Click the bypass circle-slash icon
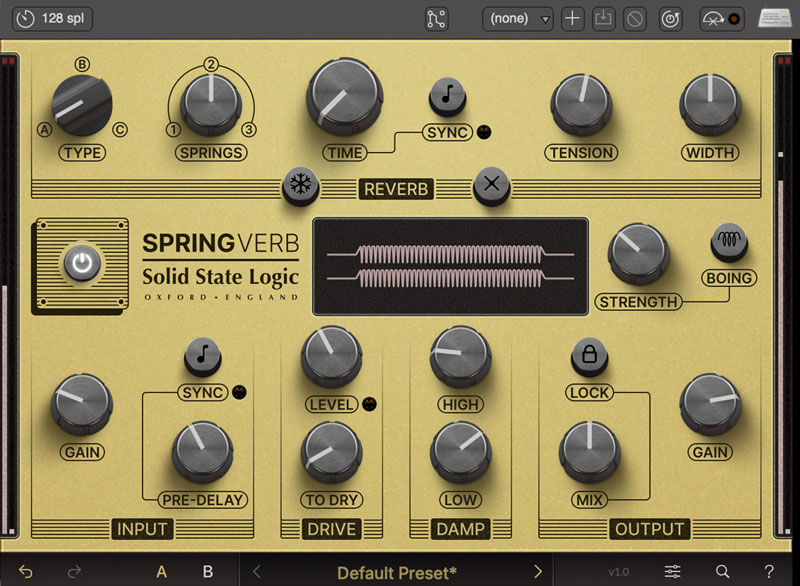Viewport: 800px width, 586px height. tap(635, 19)
